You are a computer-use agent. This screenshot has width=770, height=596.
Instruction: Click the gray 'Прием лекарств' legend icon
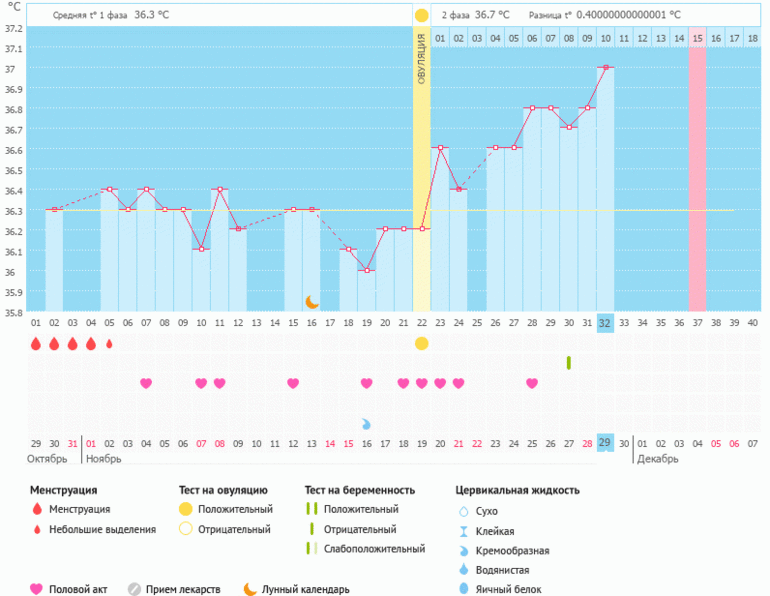(133, 589)
